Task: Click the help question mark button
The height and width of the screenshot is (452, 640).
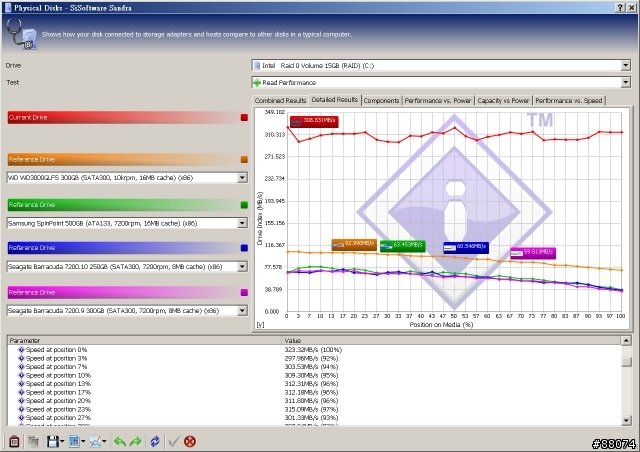Action: [620, 7]
